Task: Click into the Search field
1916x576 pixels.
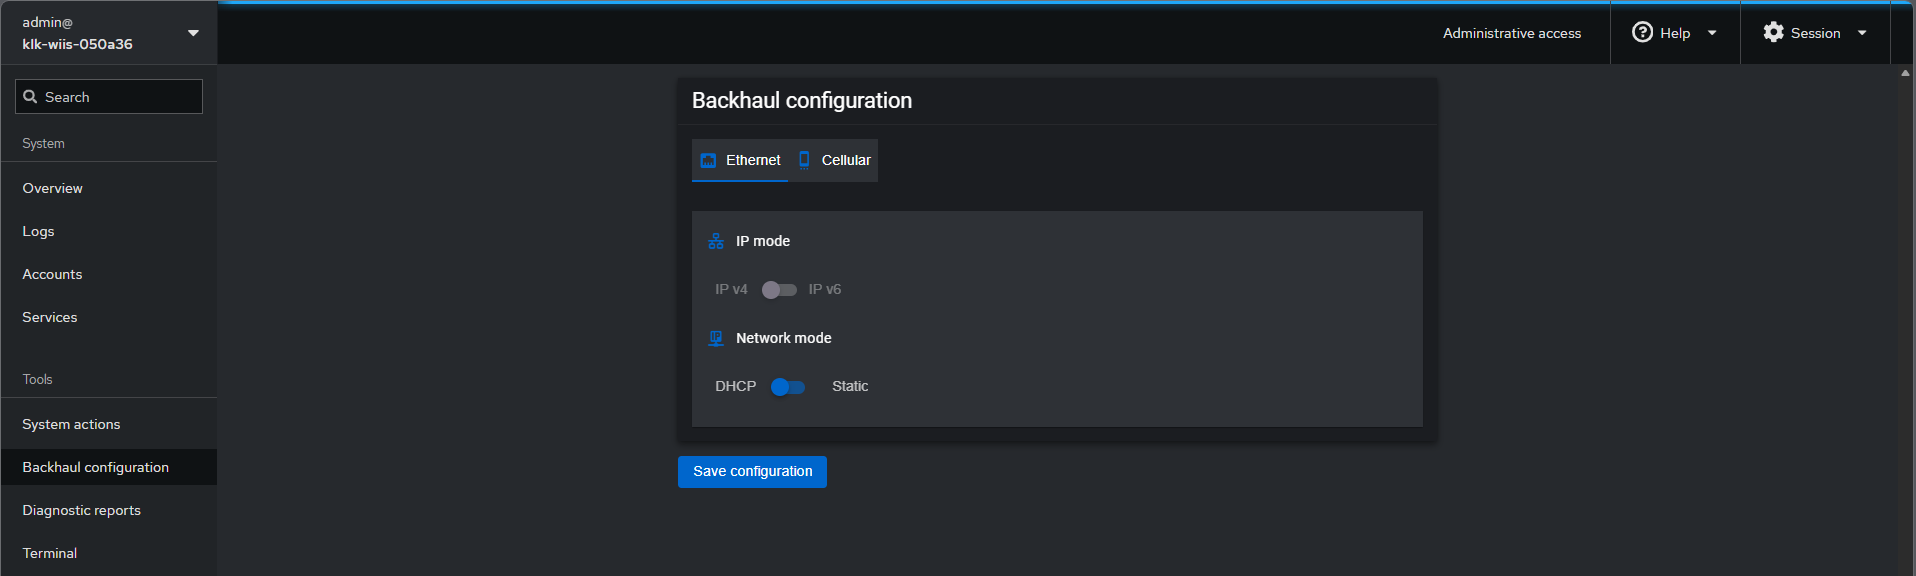Action: pyautogui.click(x=109, y=97)
